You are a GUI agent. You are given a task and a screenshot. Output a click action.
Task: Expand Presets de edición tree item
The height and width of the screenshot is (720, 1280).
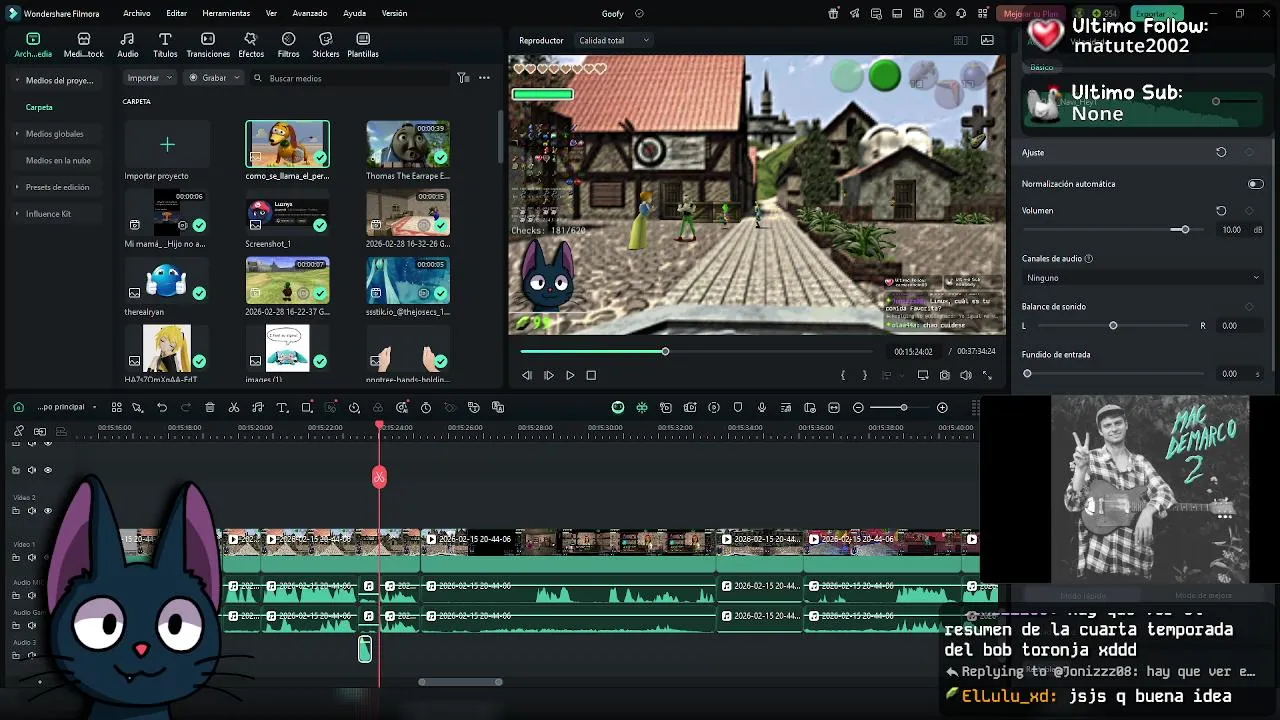pyautogui.click(x=17, y=187)
